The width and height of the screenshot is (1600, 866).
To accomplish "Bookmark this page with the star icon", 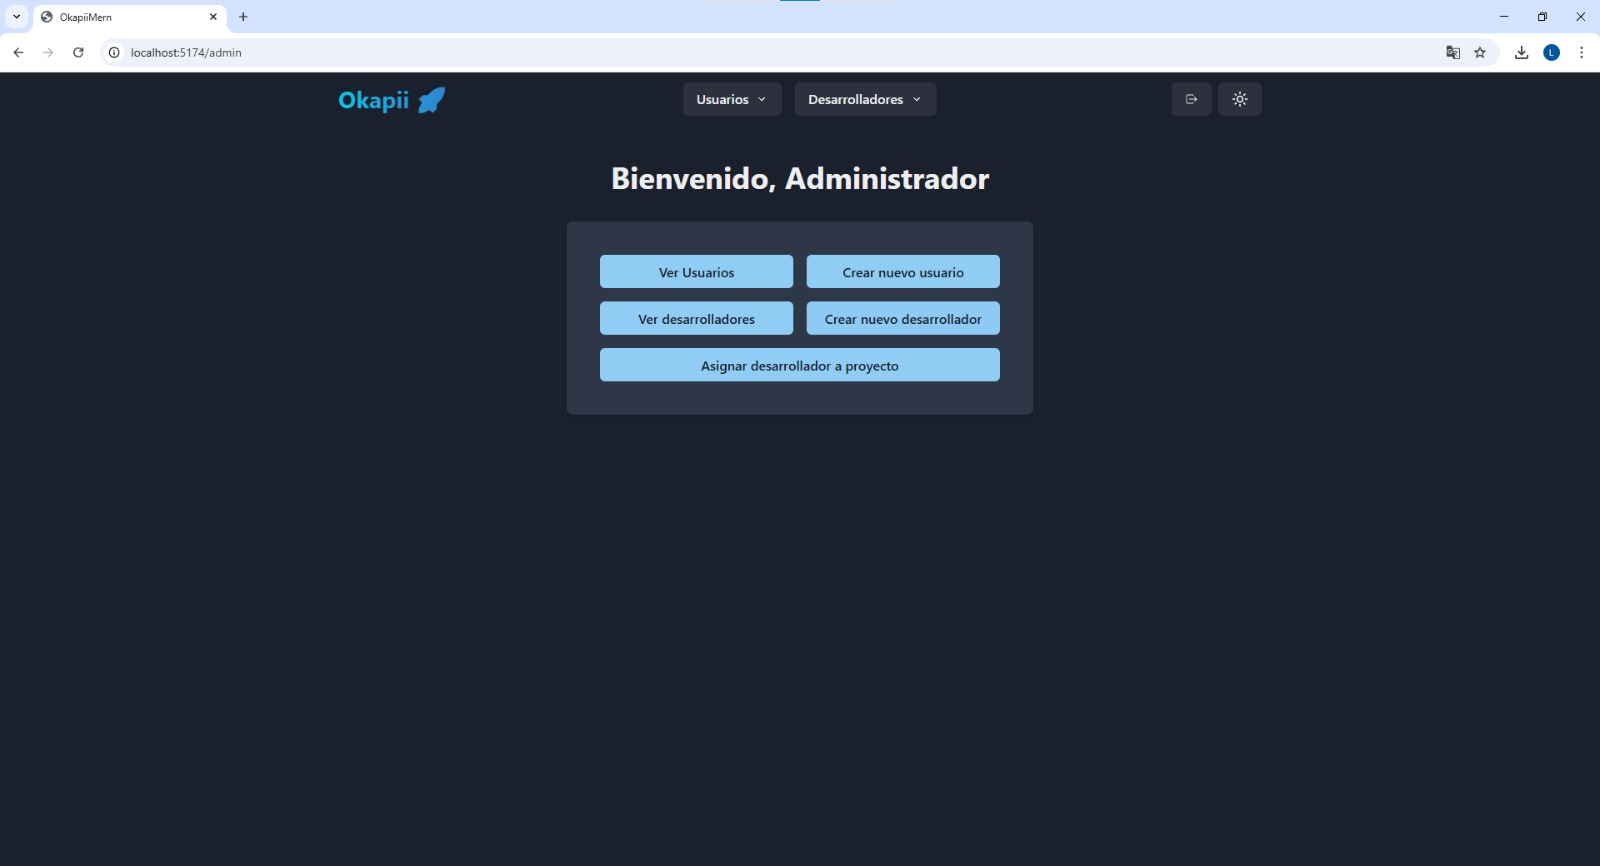I will tap(1480, 53).
